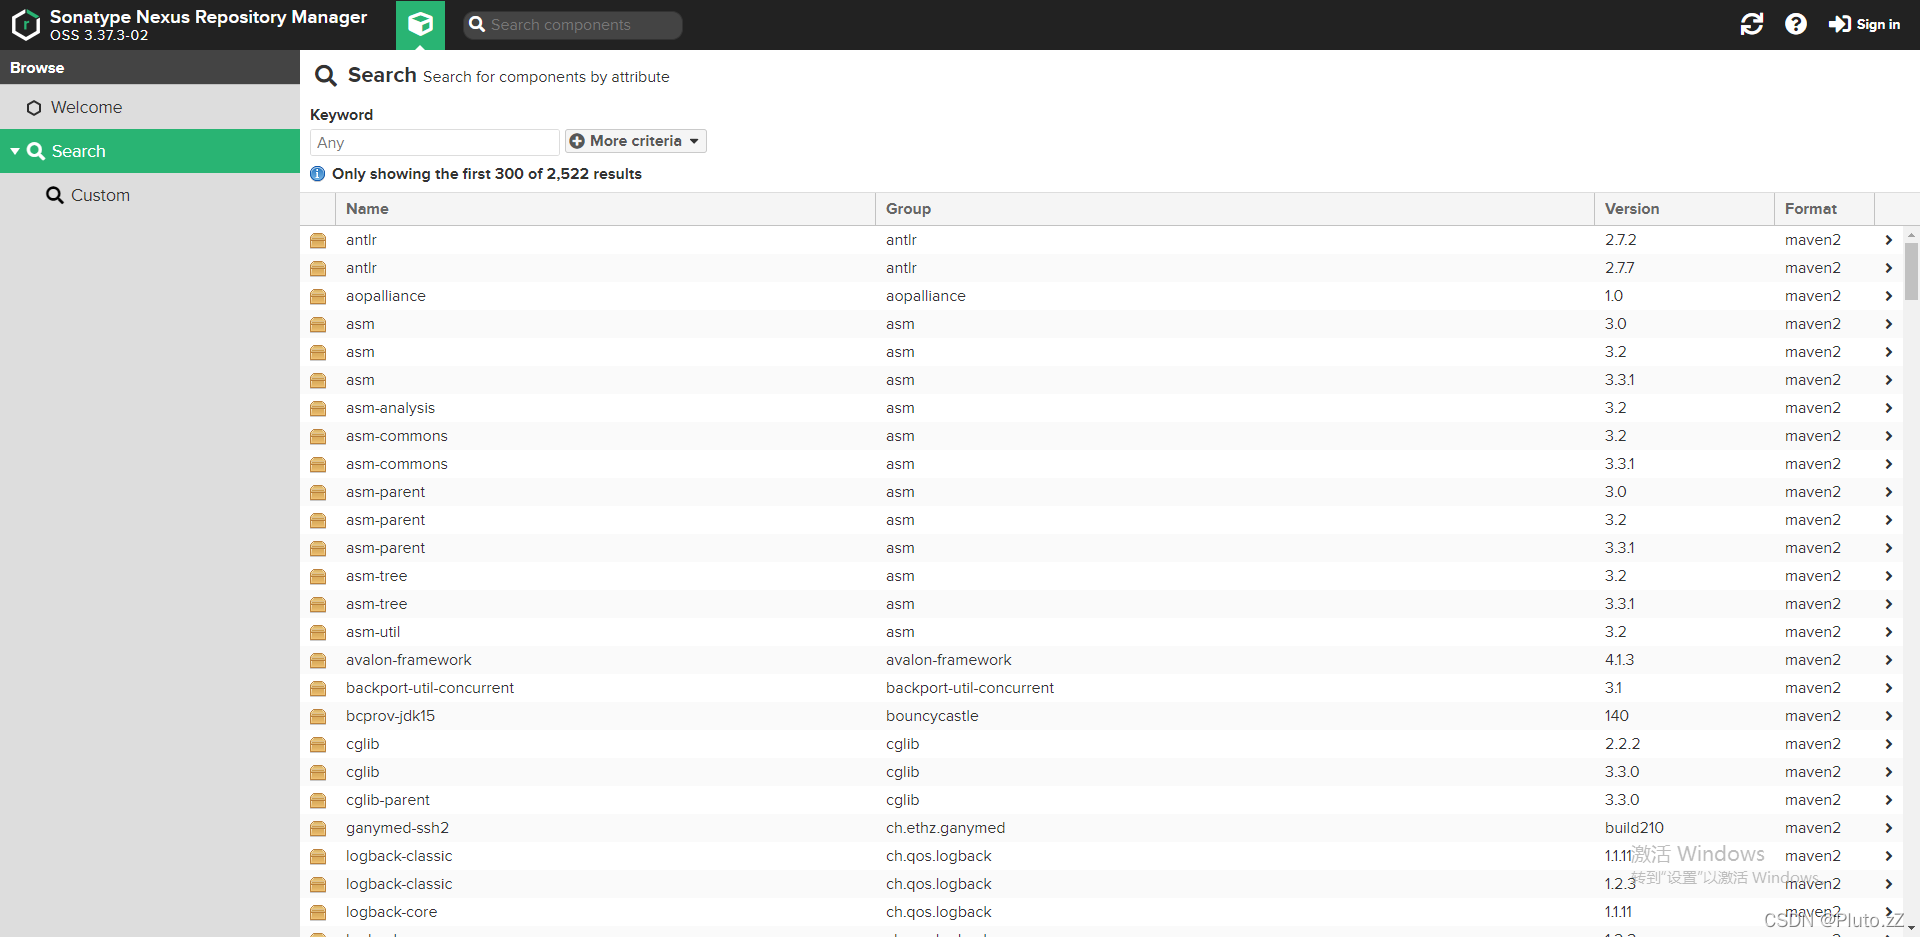Expand the antlr 2.7.2 row chevron

(x=1888, y=240)
